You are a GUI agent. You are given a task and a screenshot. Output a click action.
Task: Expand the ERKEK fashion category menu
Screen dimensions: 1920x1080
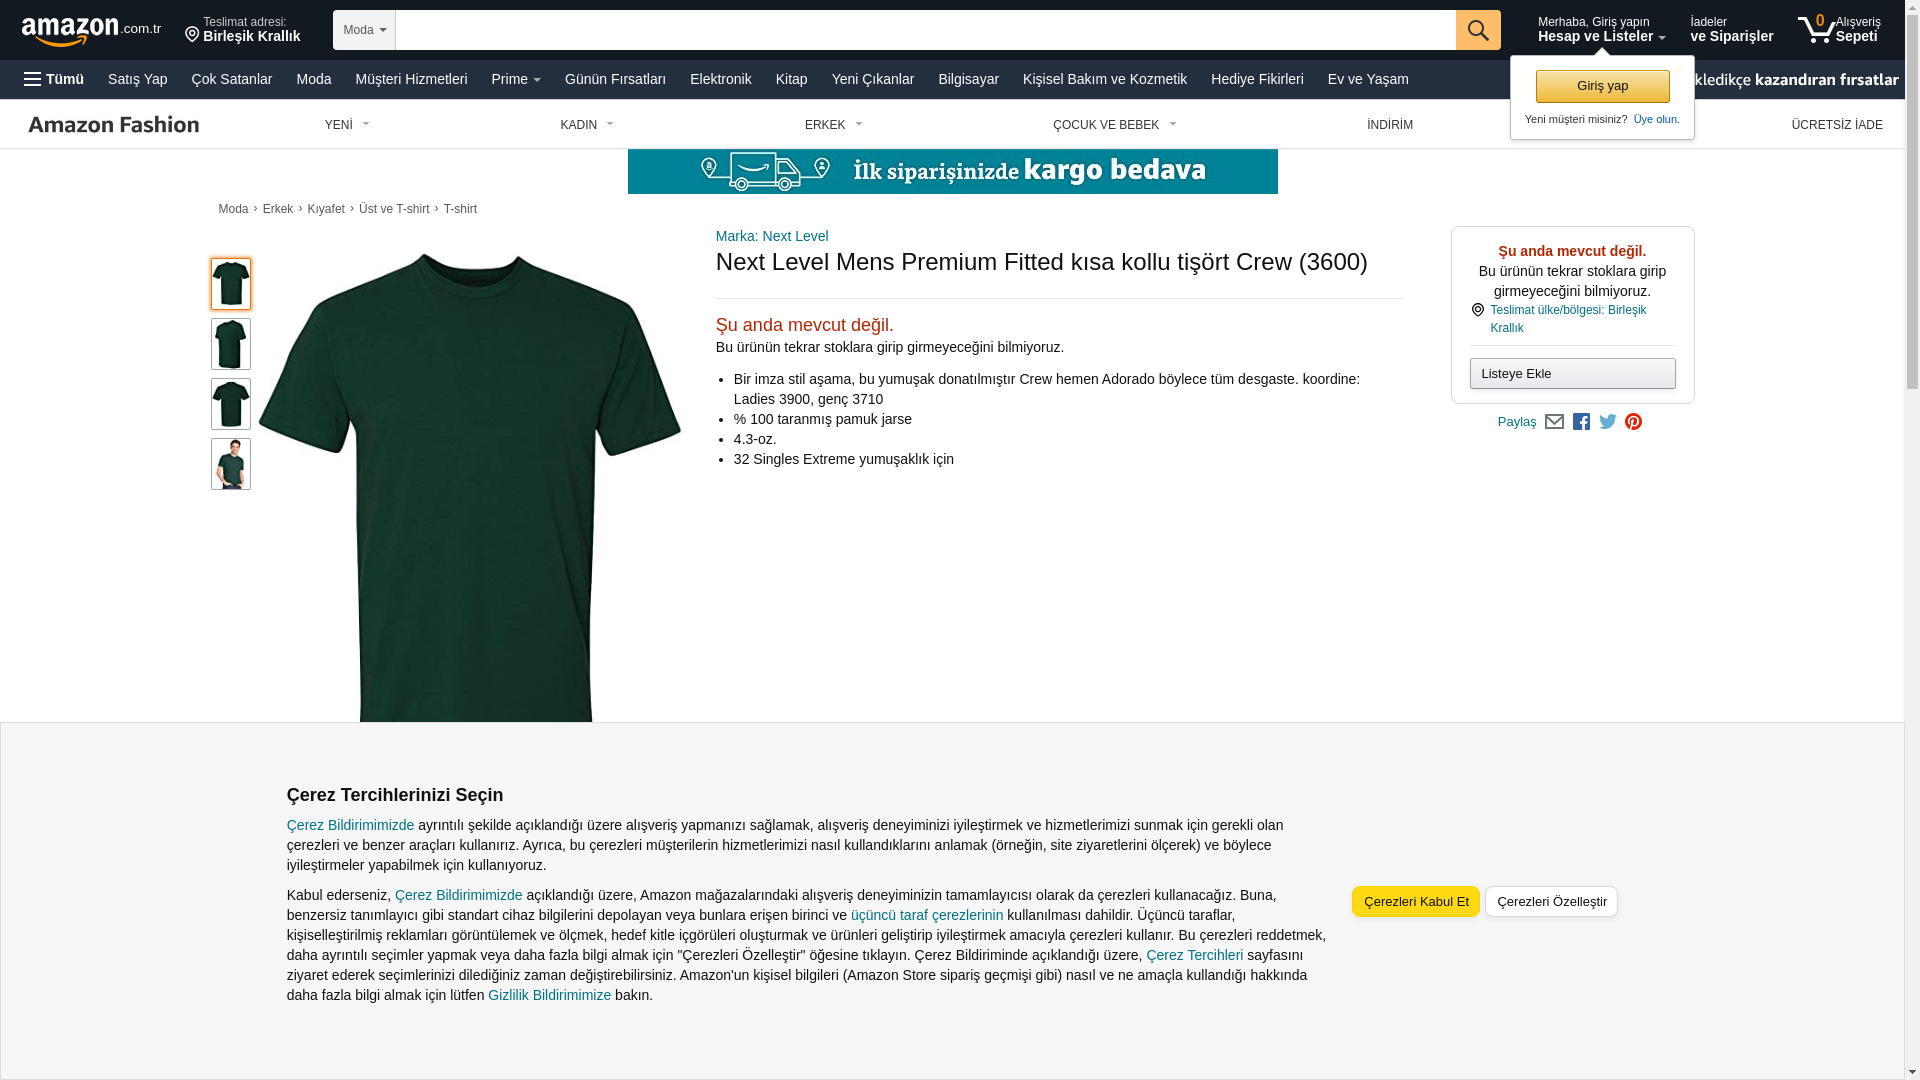(834, 125)
